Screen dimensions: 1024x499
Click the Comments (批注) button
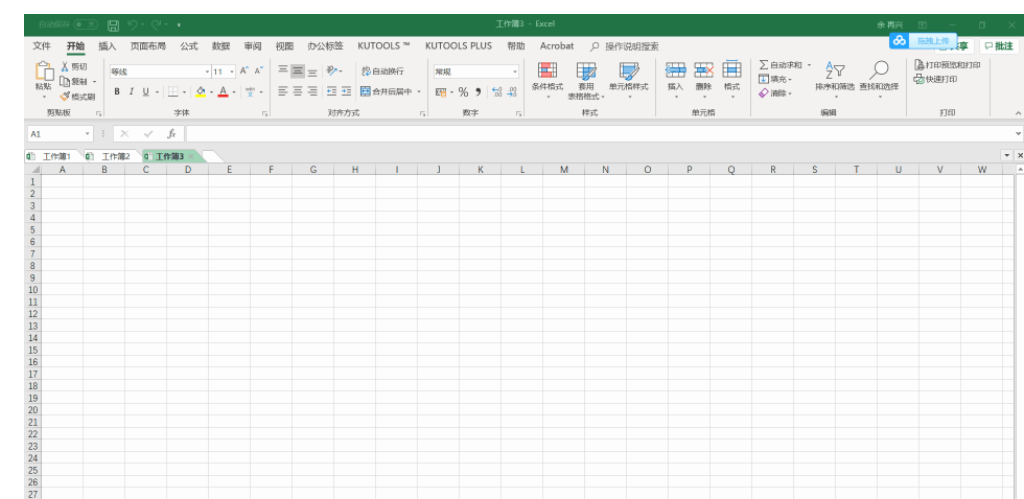point(999,46)
